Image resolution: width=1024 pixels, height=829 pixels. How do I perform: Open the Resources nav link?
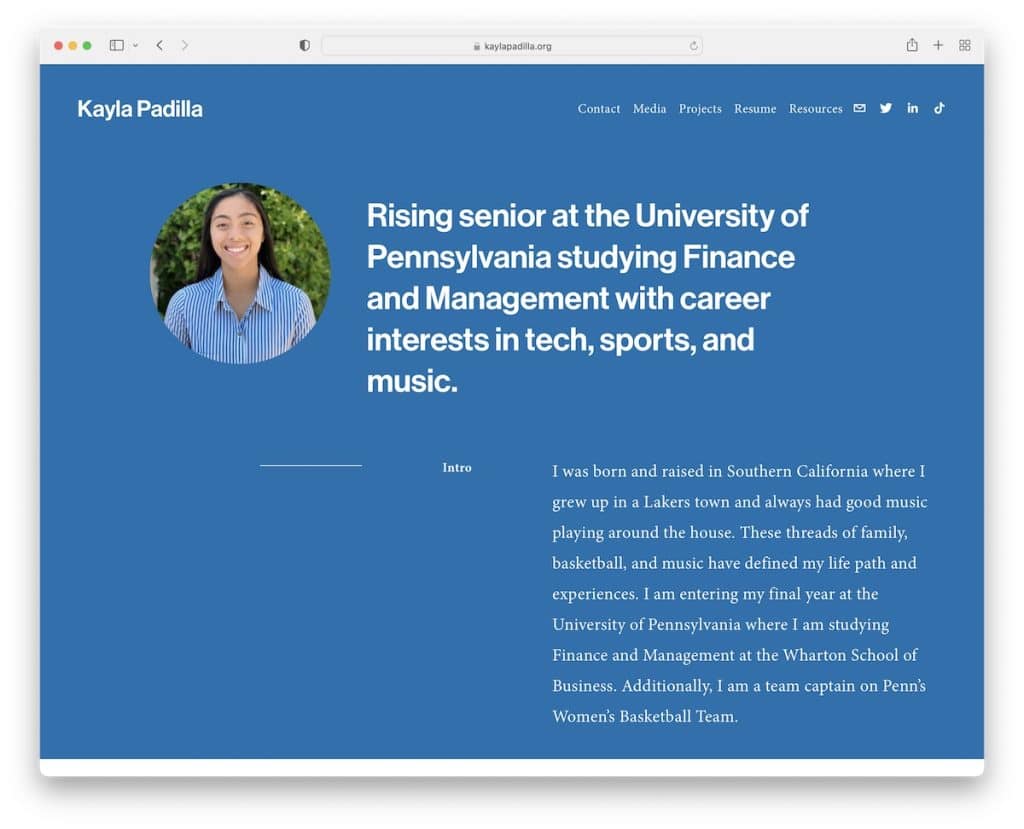[x=816, y=109]
